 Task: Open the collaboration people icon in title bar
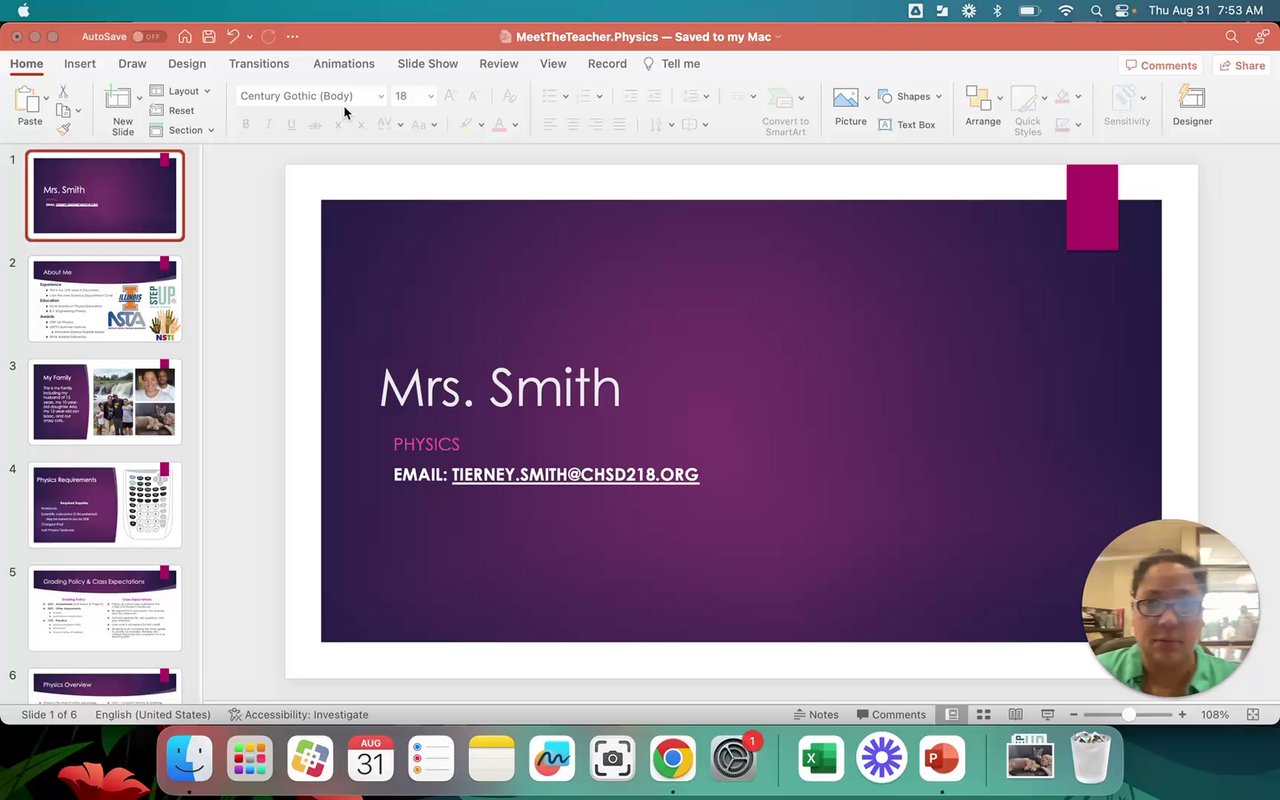pos(1262,37)
